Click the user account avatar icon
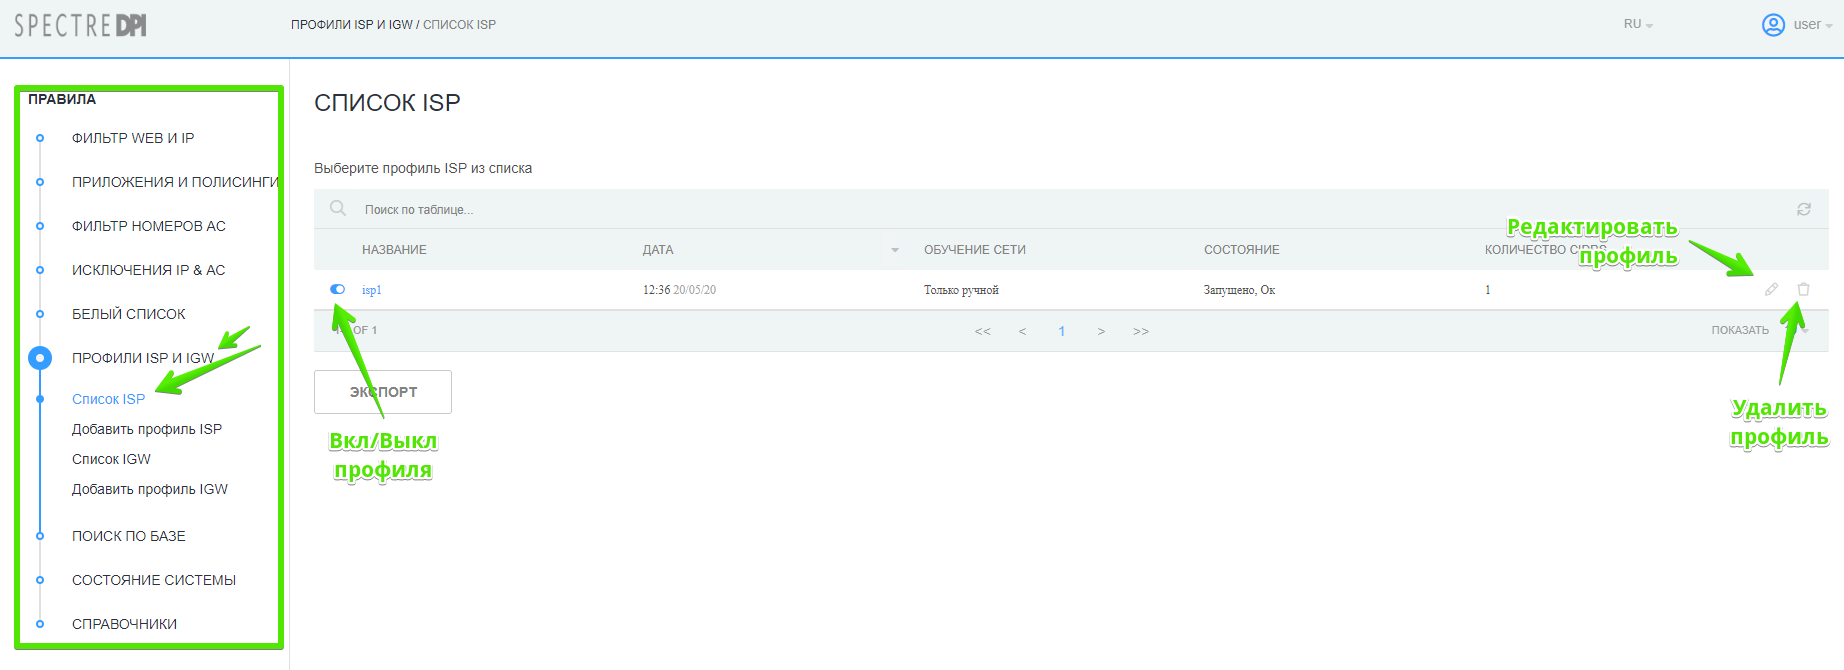This screenshot has height=670, width=1844. [1773, 25]
